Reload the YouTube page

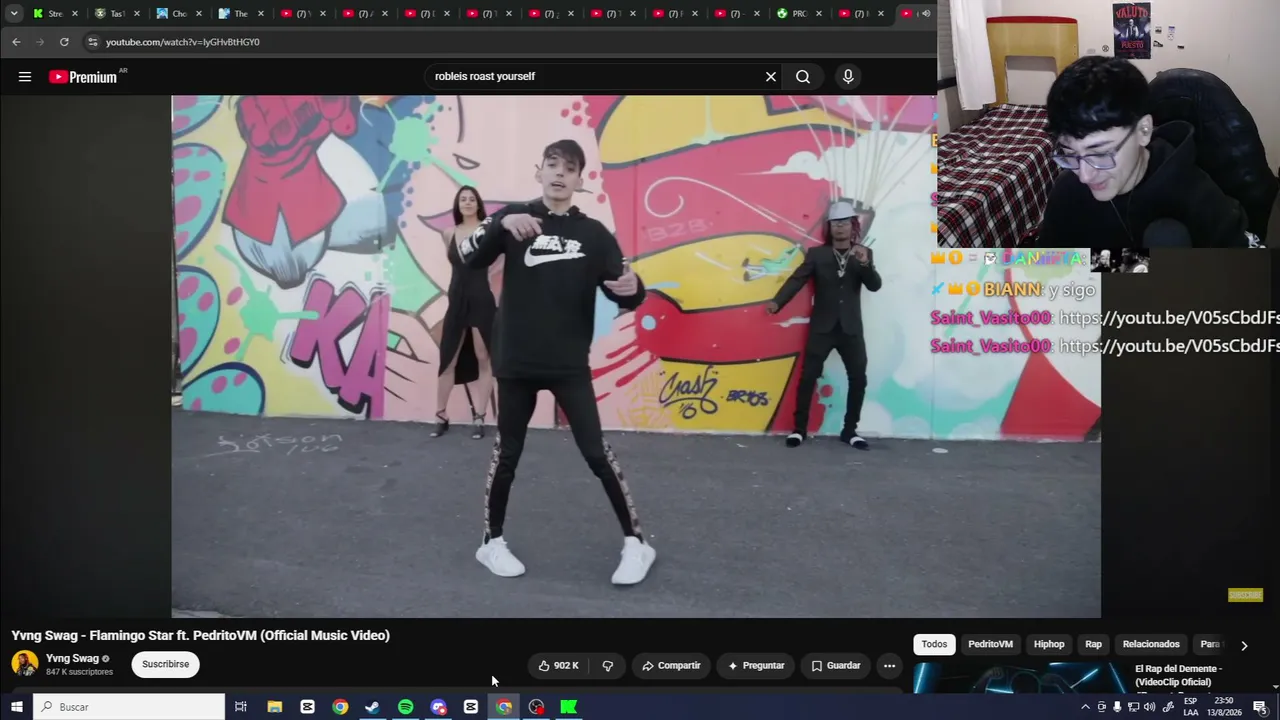coord(64,42)
